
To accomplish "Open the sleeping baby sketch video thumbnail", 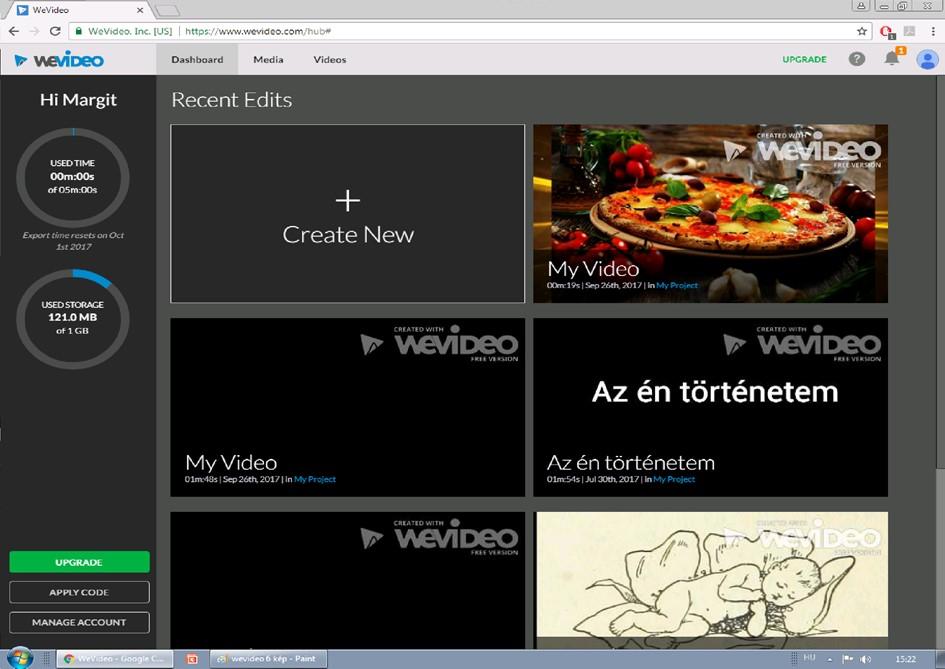I will 711,580.
